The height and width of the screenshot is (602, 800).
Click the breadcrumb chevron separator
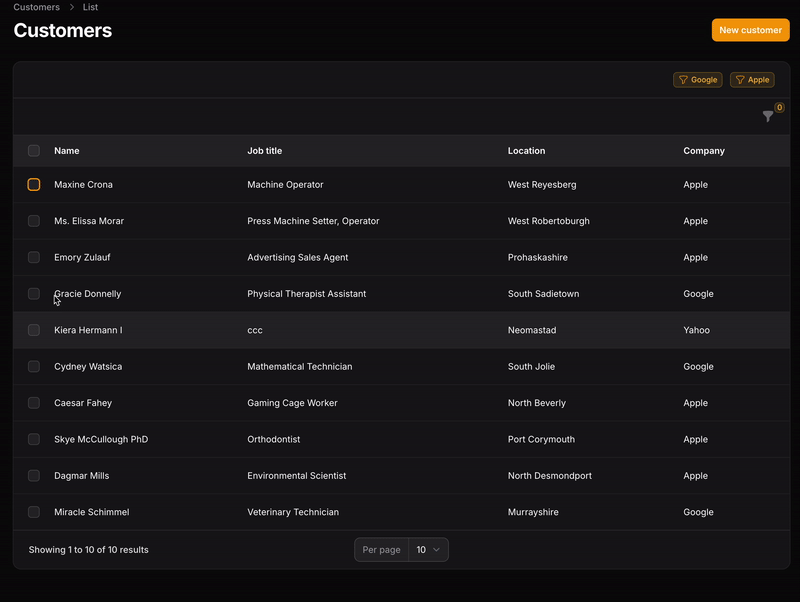coord(72,7)
